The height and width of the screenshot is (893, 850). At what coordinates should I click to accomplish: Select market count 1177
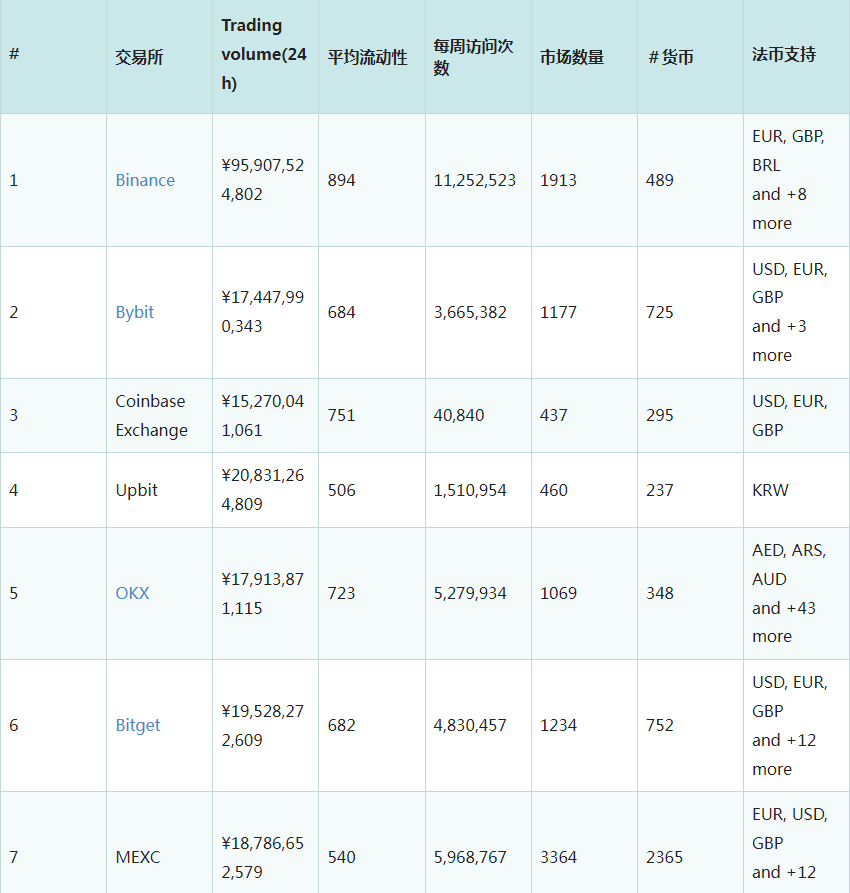tap(558, 312)
